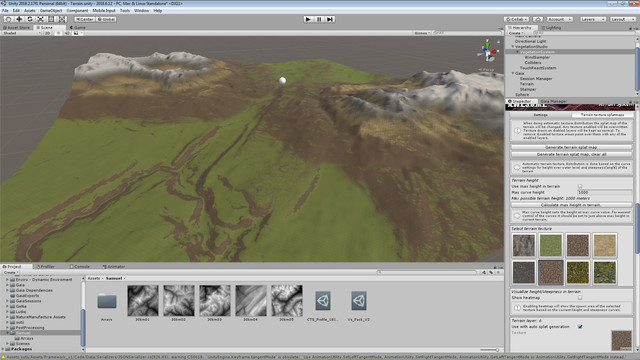Open the Packages folder in Project tree
The image size is (640, 360).
21,349
